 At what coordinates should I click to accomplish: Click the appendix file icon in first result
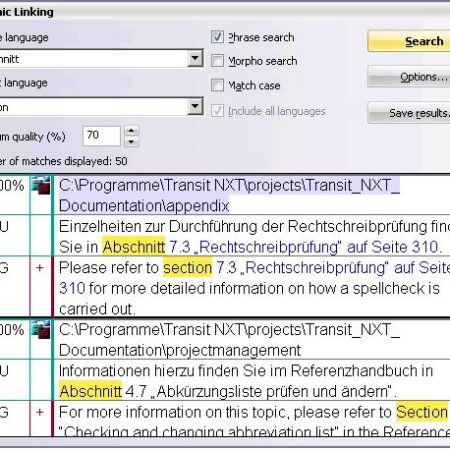tap(41, 186)
